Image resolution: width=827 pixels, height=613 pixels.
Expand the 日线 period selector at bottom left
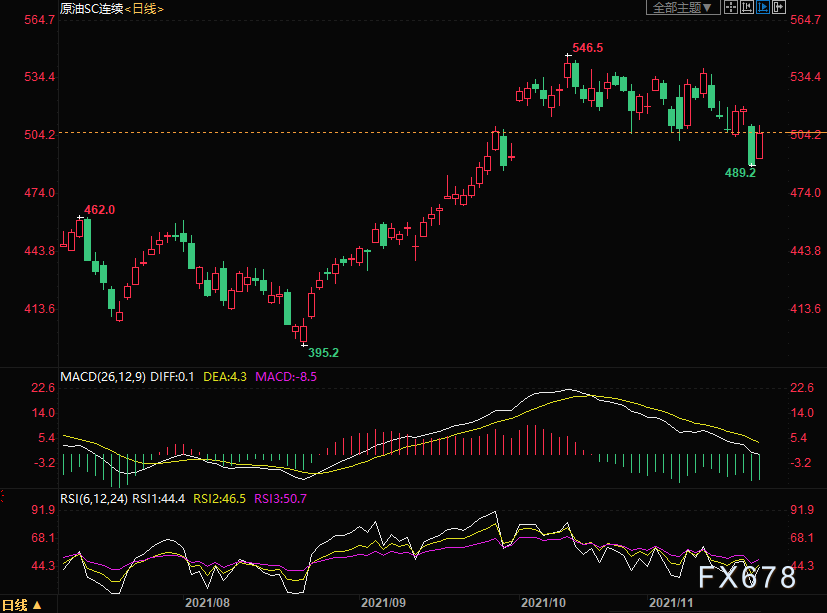click(x=22, y=605)
